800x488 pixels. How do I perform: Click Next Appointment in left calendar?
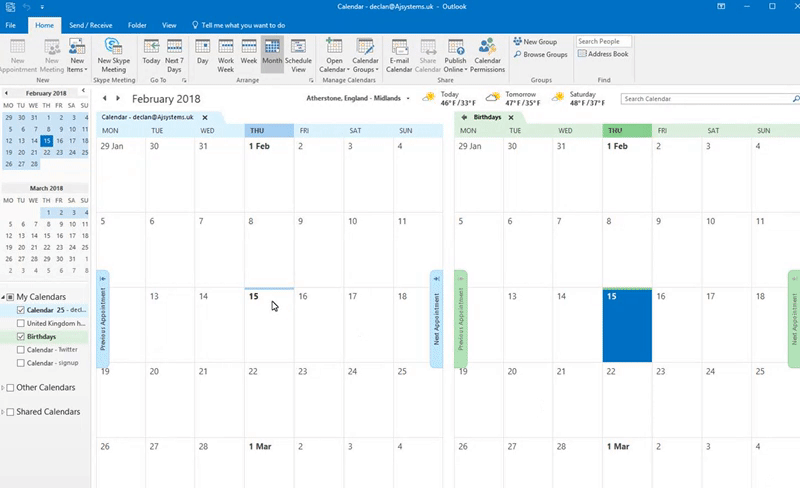(436, 319)
